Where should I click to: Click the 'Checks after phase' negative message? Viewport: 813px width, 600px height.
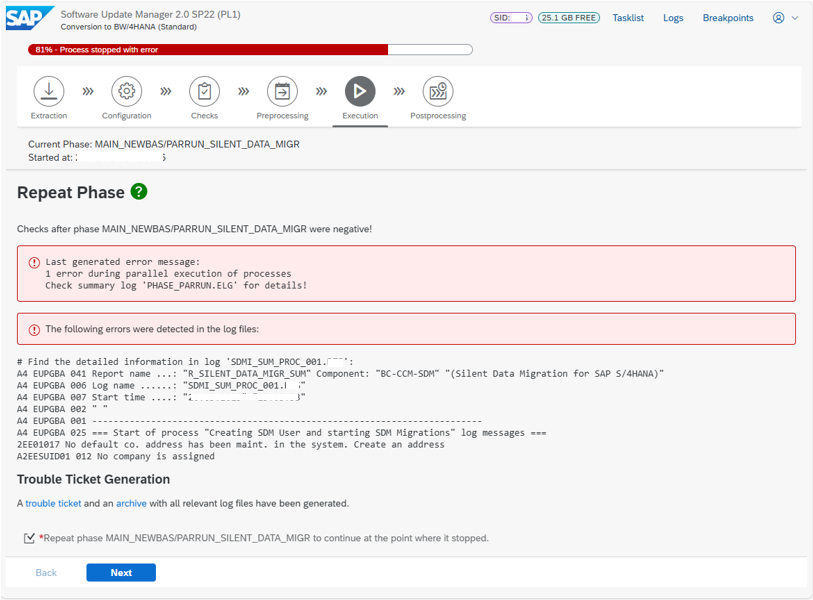194,229
